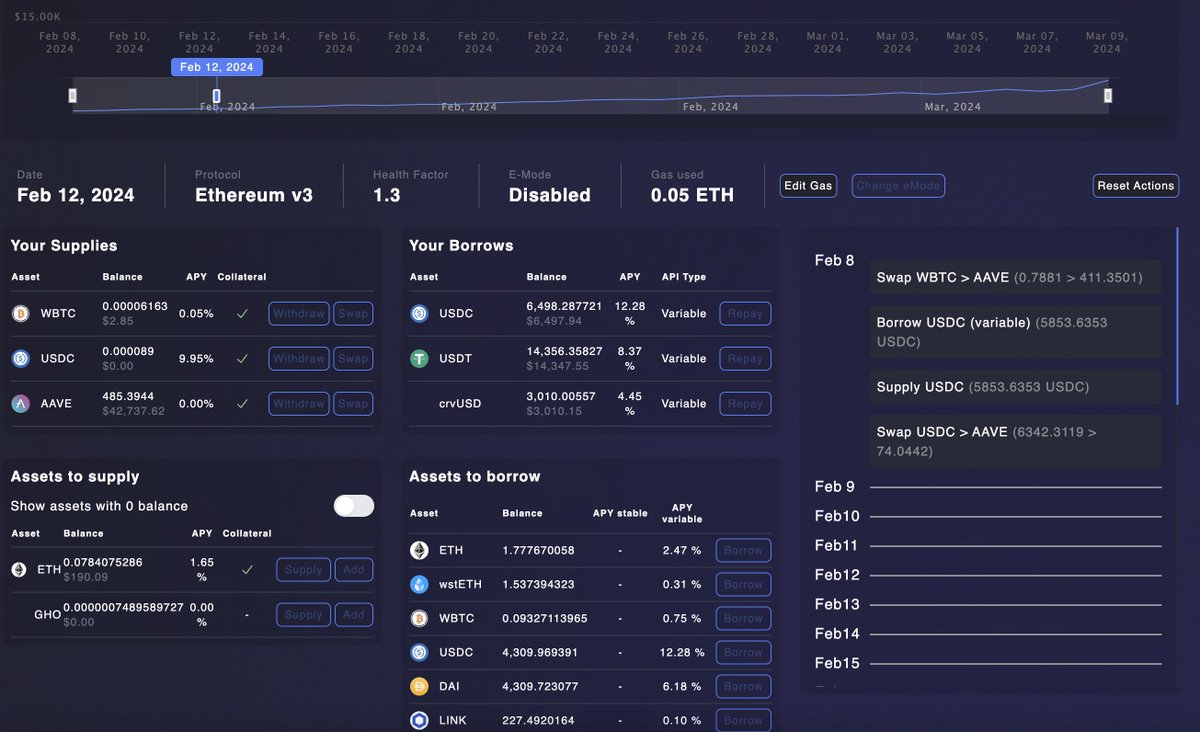
Task: Click the USDC icon in Your Supplies
Action: 19,359
